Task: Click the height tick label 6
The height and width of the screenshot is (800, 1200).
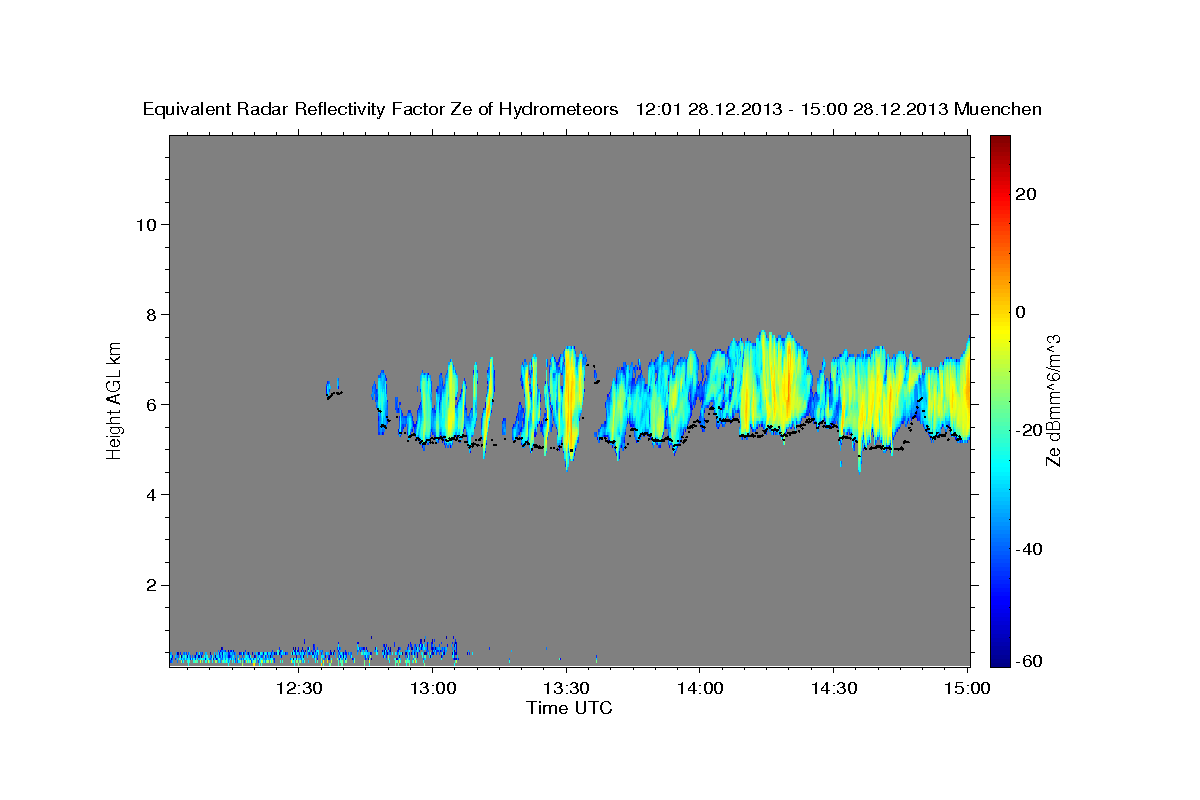Action: click(x=149, y=404)
